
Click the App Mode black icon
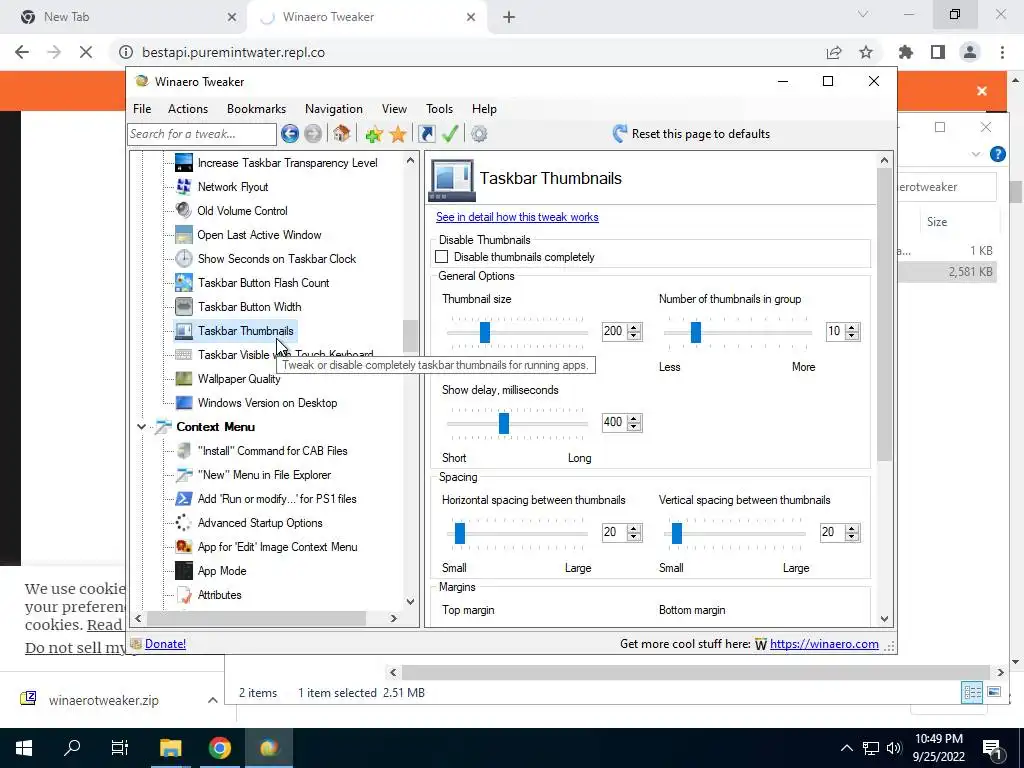(184, 571)
